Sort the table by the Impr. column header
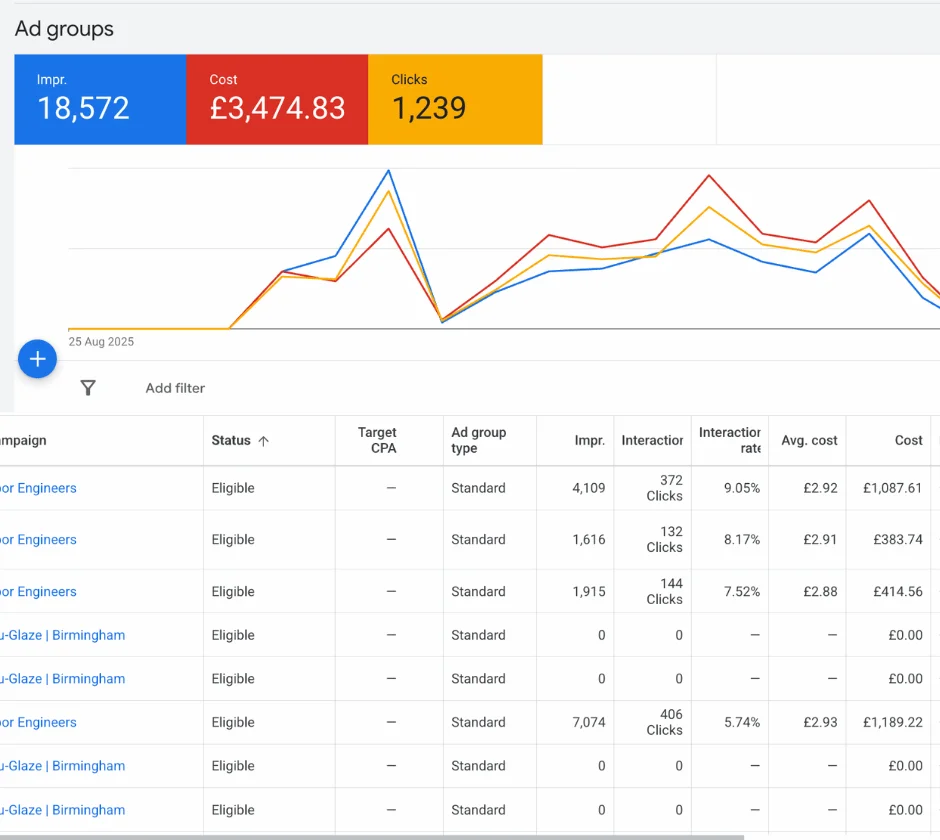The image size is (940, 840). pos(590,440)
